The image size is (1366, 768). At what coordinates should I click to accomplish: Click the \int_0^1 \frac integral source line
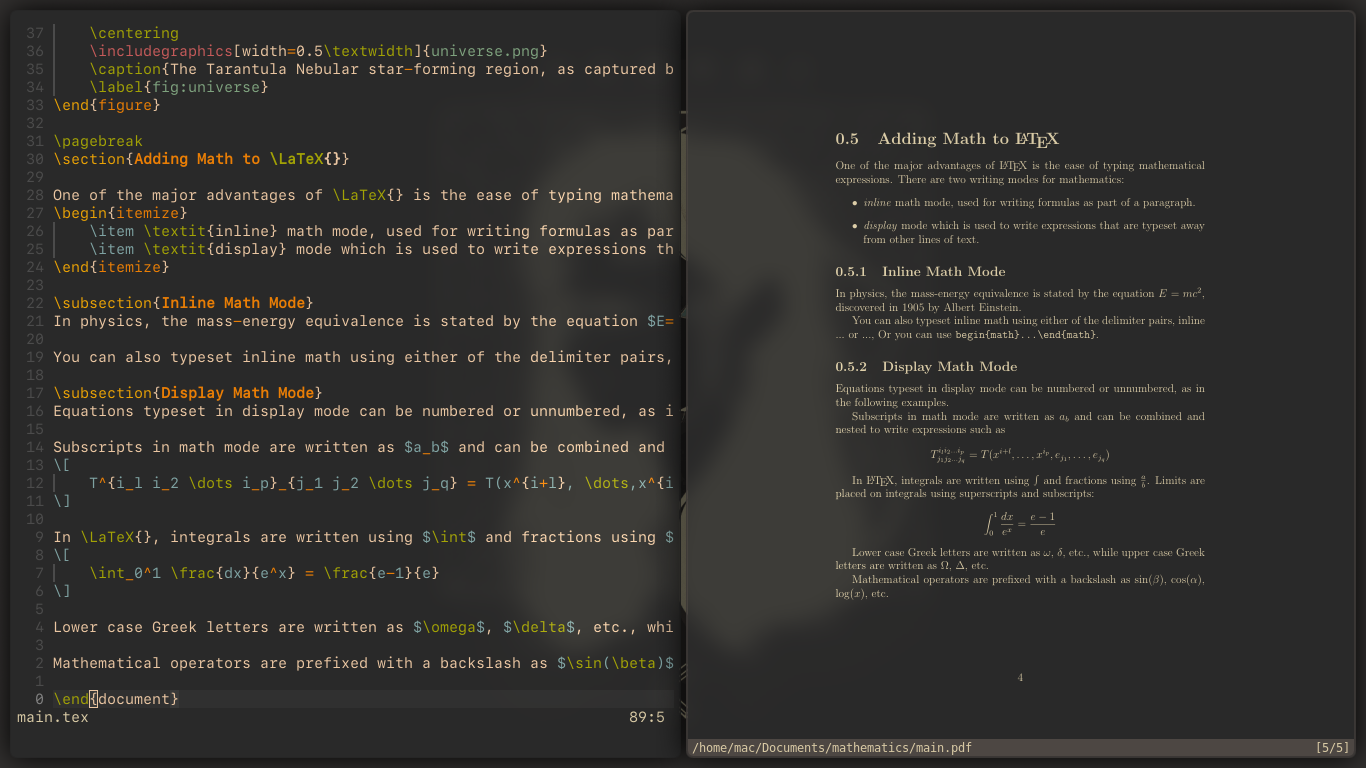pyautogui.click(x=264, y=573)
